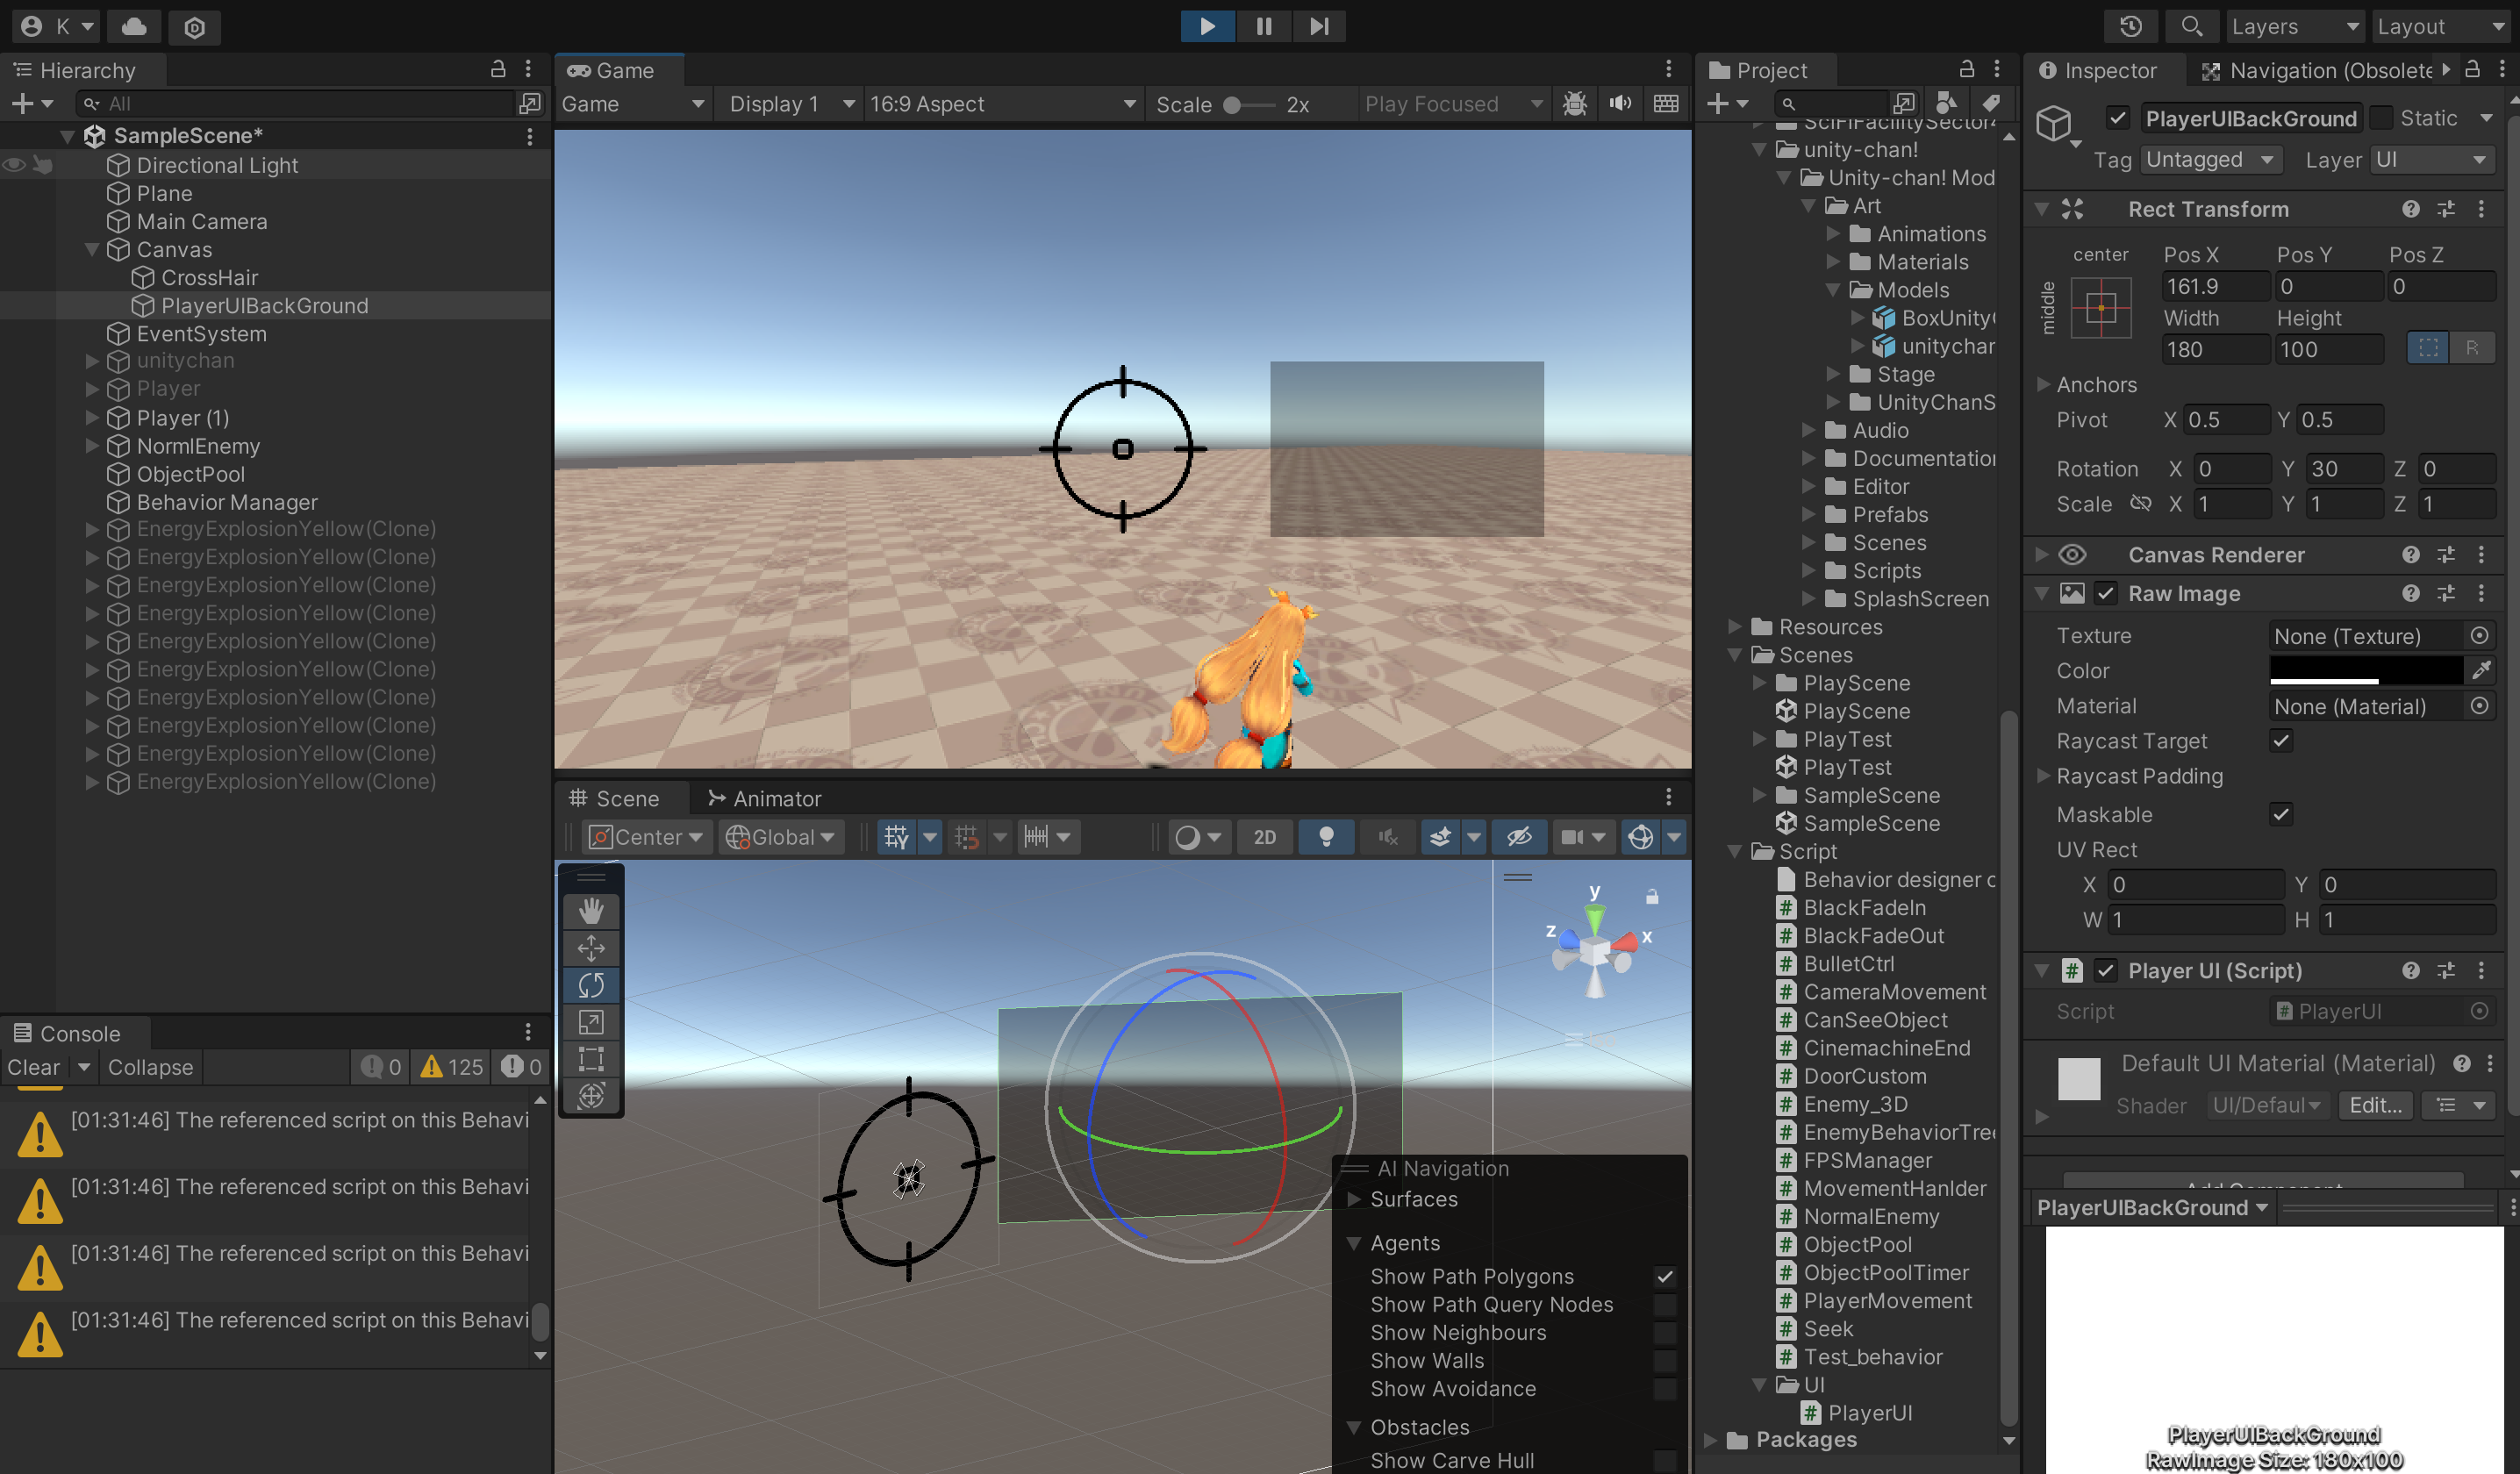2520x1474 pixels.
Task: Toggle Maskable checkbox
Action: (2281, 814)
